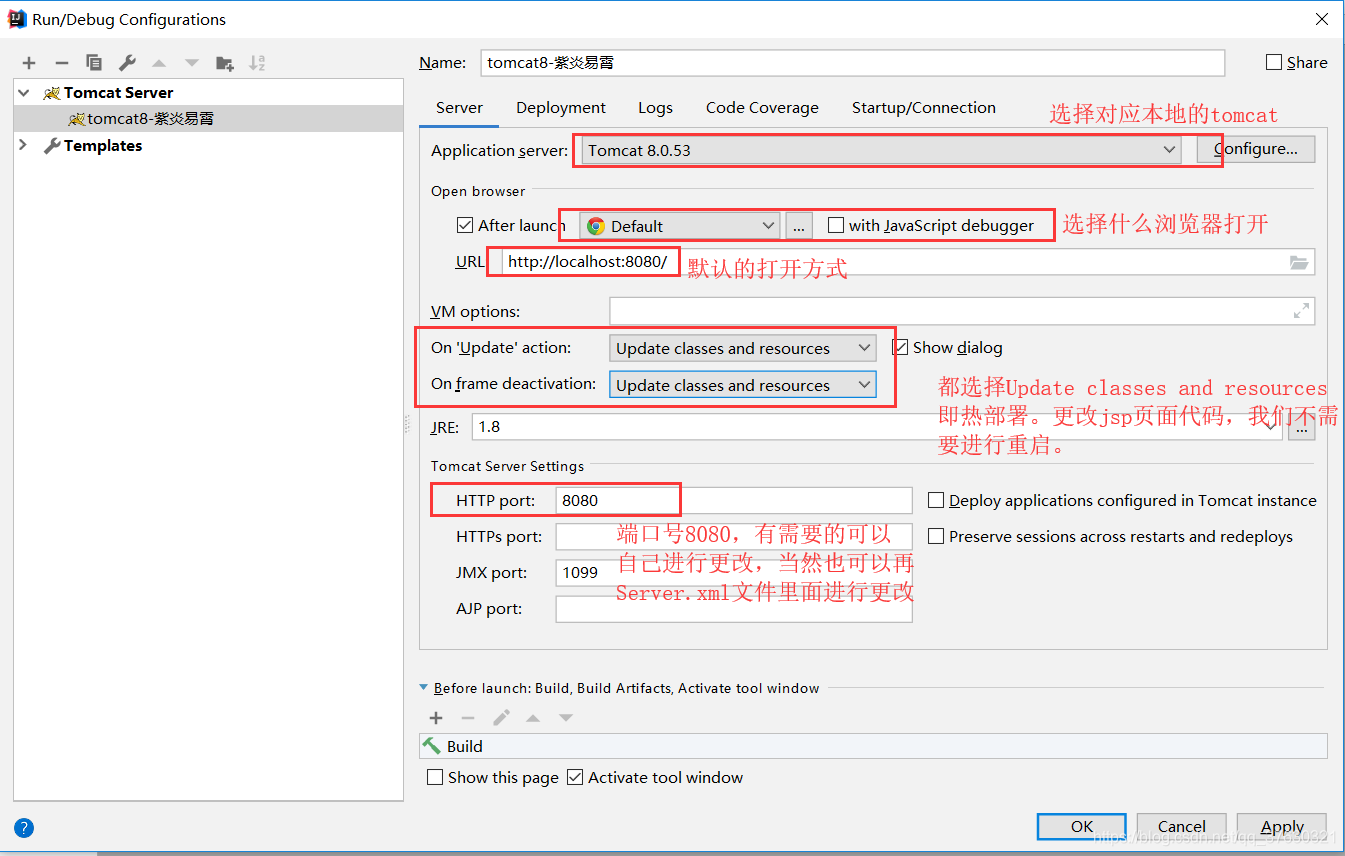The width and height of the screenshot is (1345, 856).
Task: Open the On 'Update' action dropdown
Action: [742, 348]
